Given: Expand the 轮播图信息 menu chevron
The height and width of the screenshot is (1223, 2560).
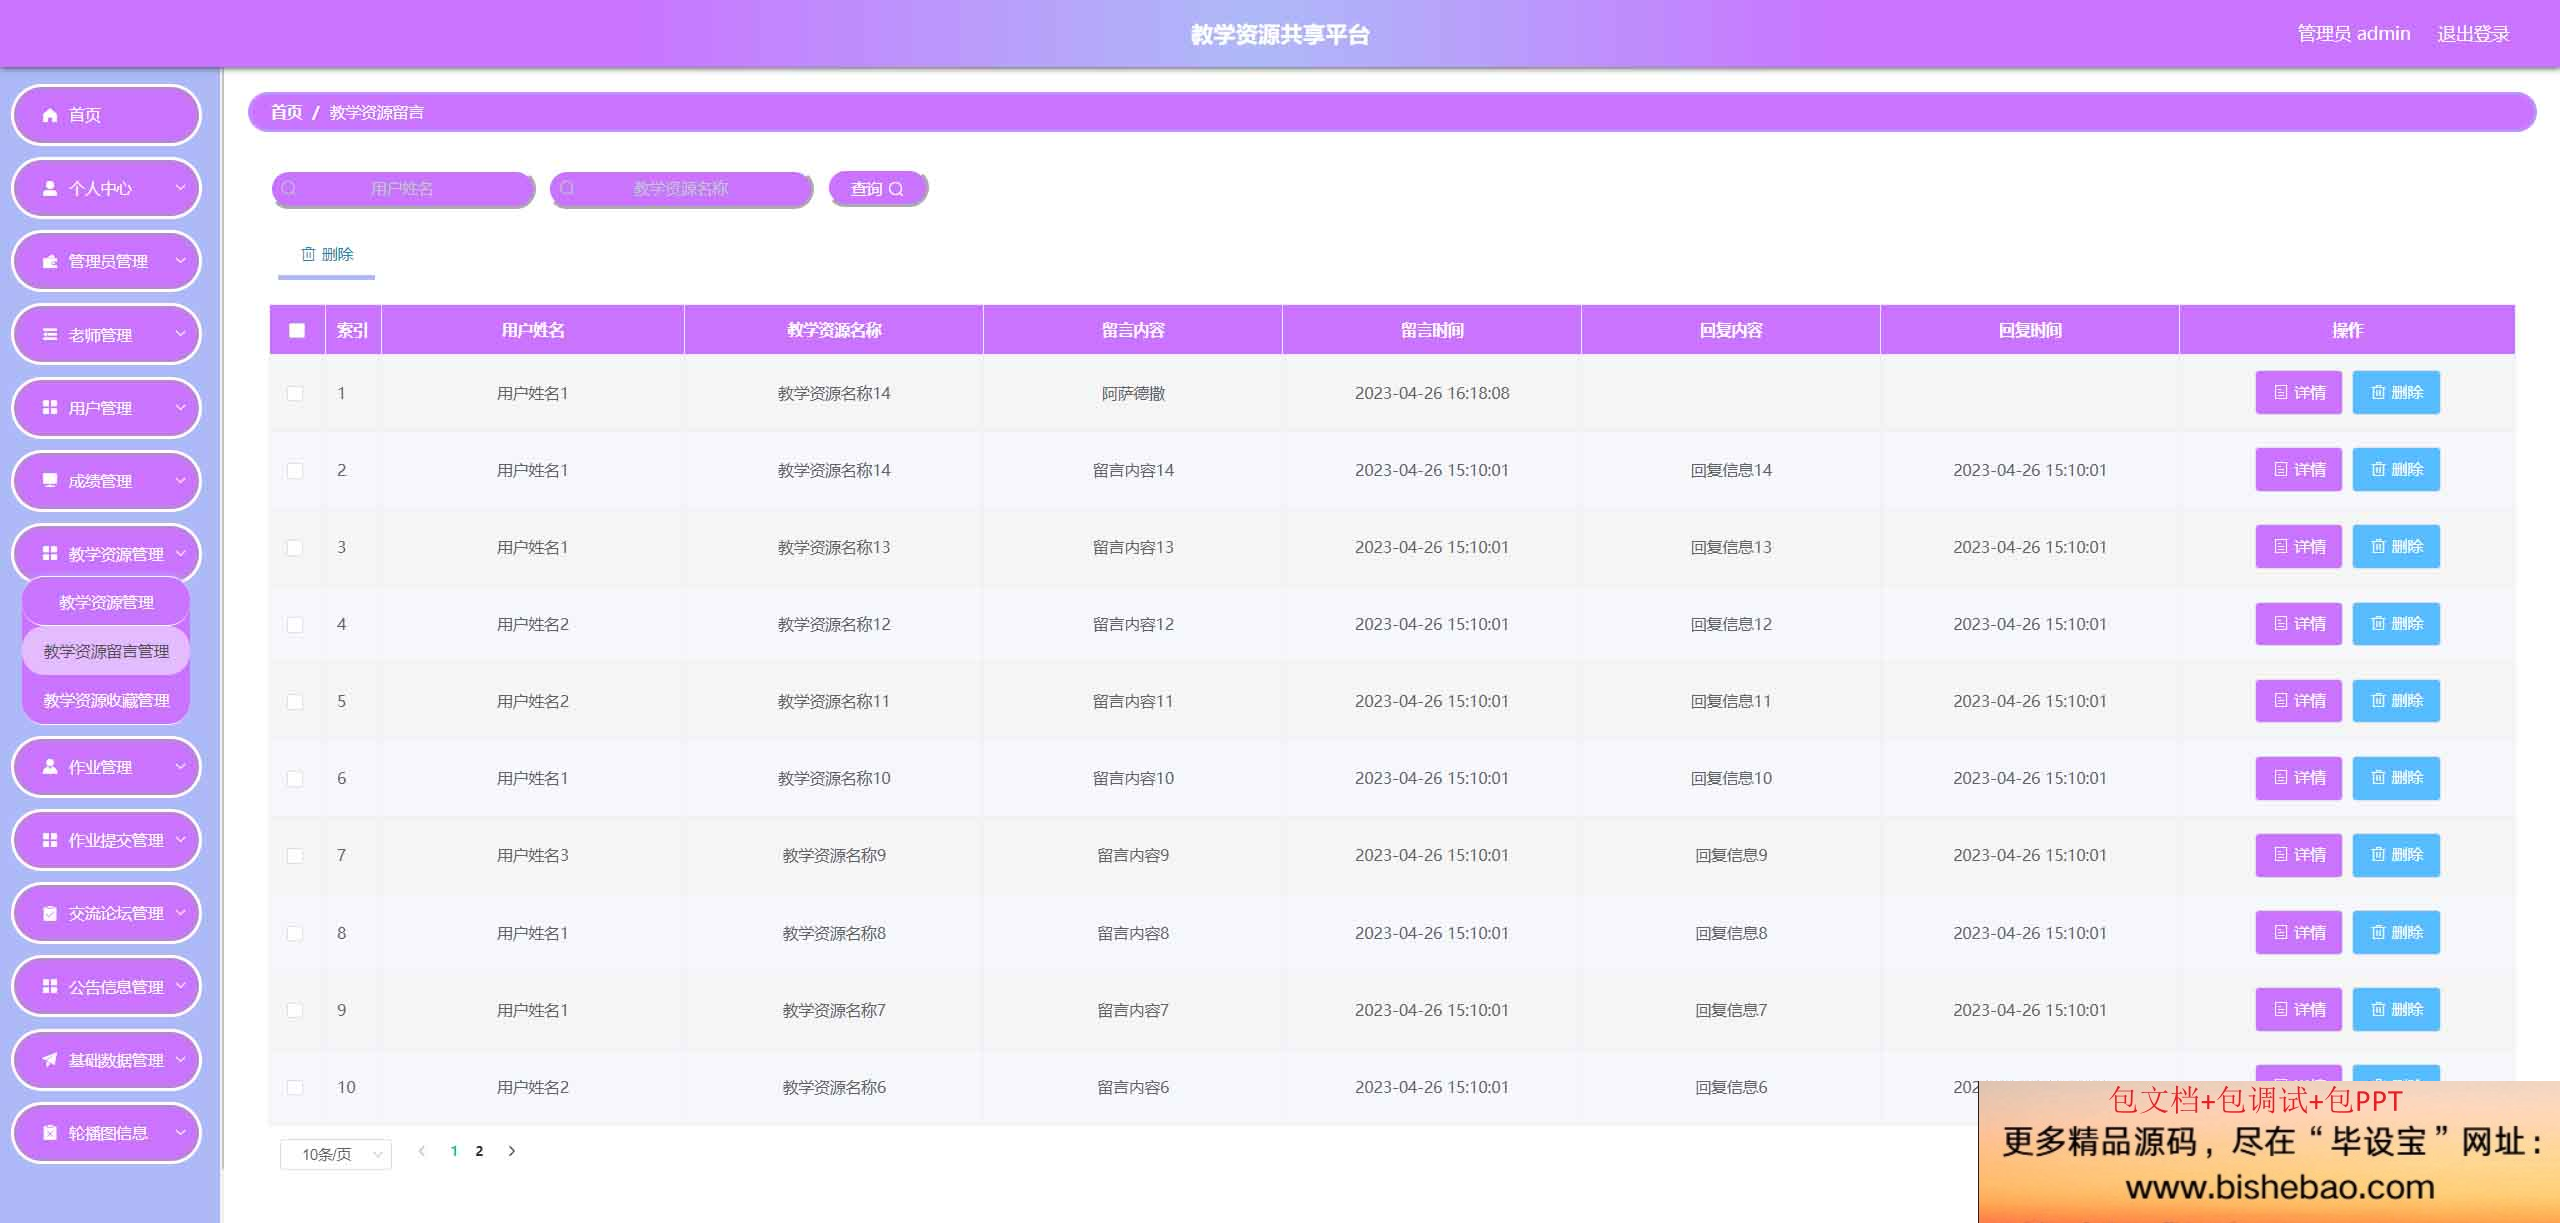Looking at the screenshot, I should [180, 1132].
